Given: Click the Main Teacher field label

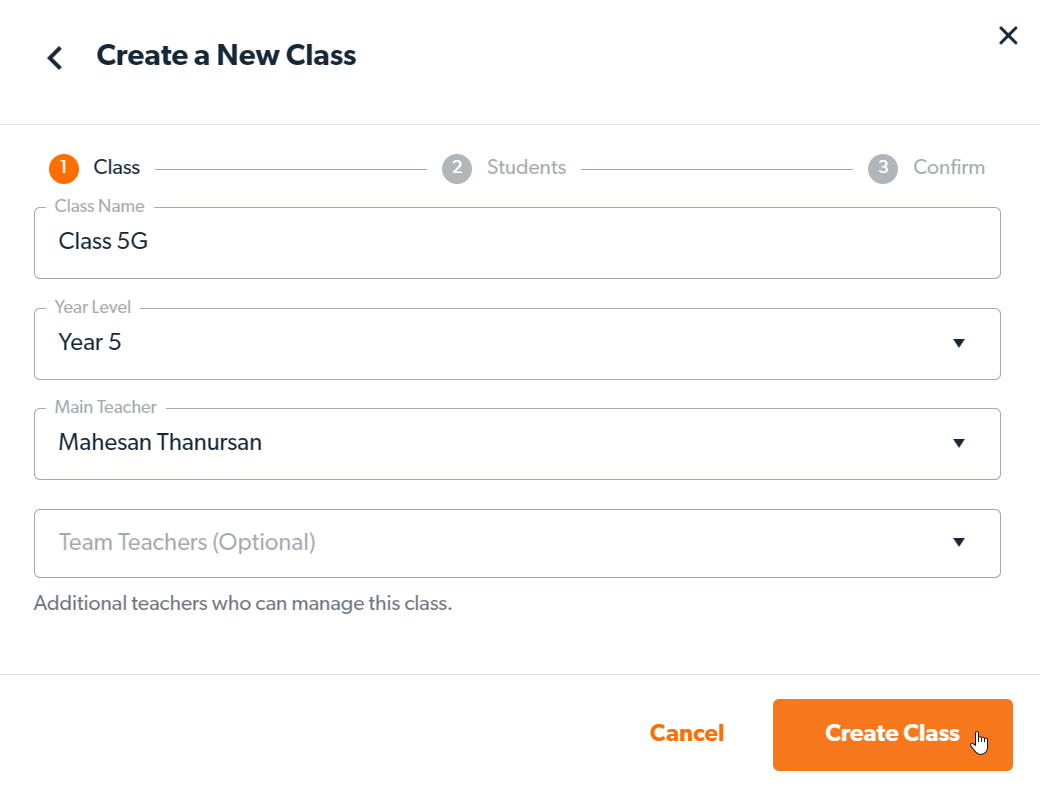Looking at the screenshot, I should [105, 407].
